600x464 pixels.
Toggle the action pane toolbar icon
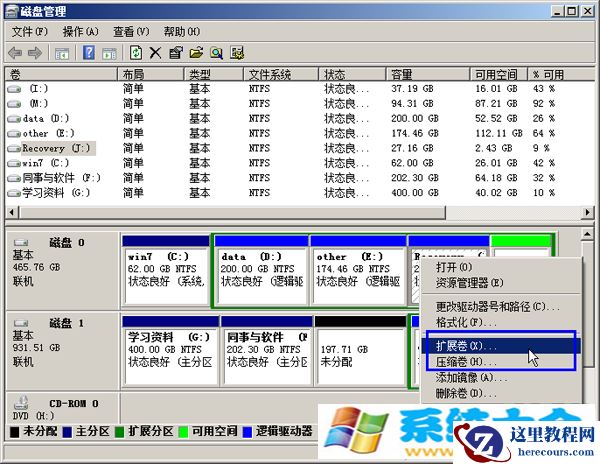pos(109,53)
